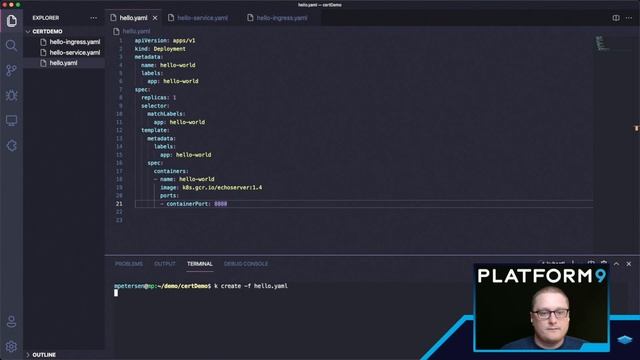
Task: Open the Search view in activity bar
Action: pos(11,45)
